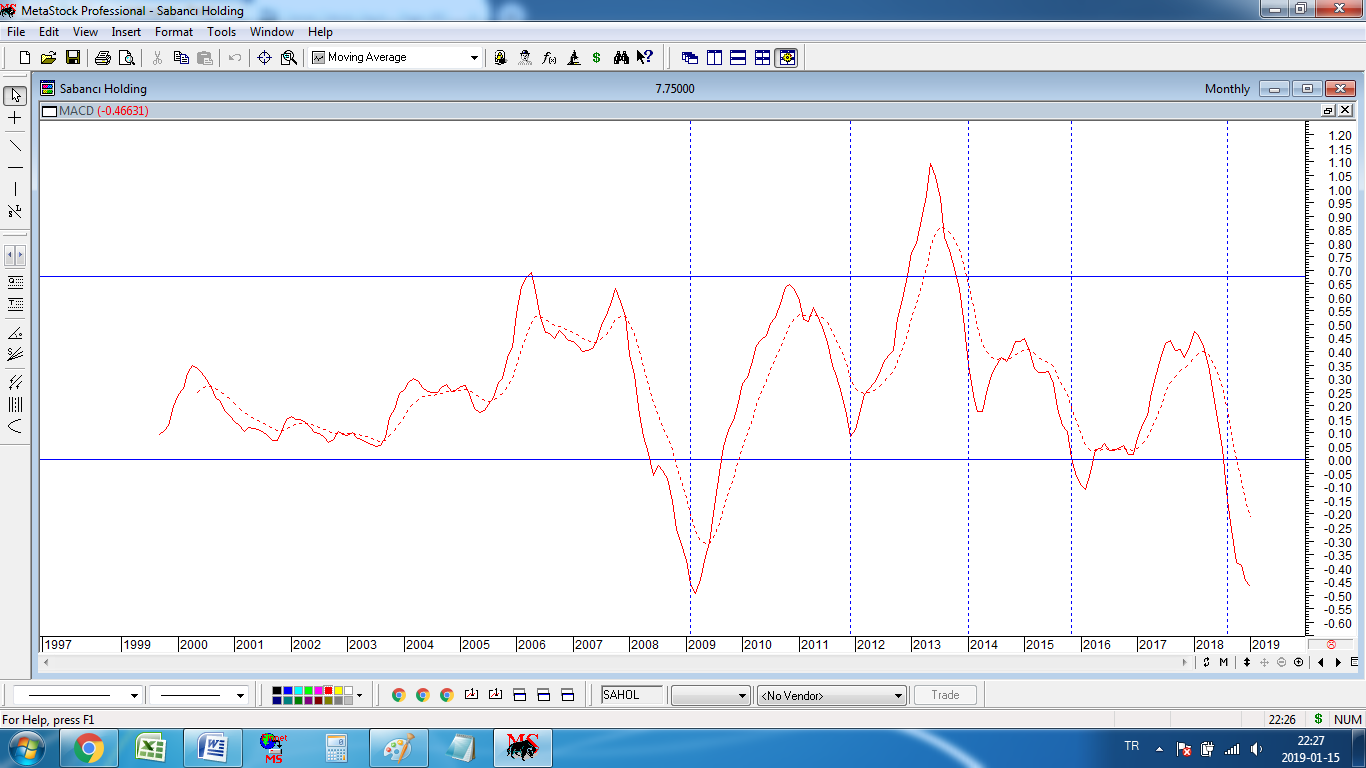Open Excel from the Windows taskbar

click(151, 748)
